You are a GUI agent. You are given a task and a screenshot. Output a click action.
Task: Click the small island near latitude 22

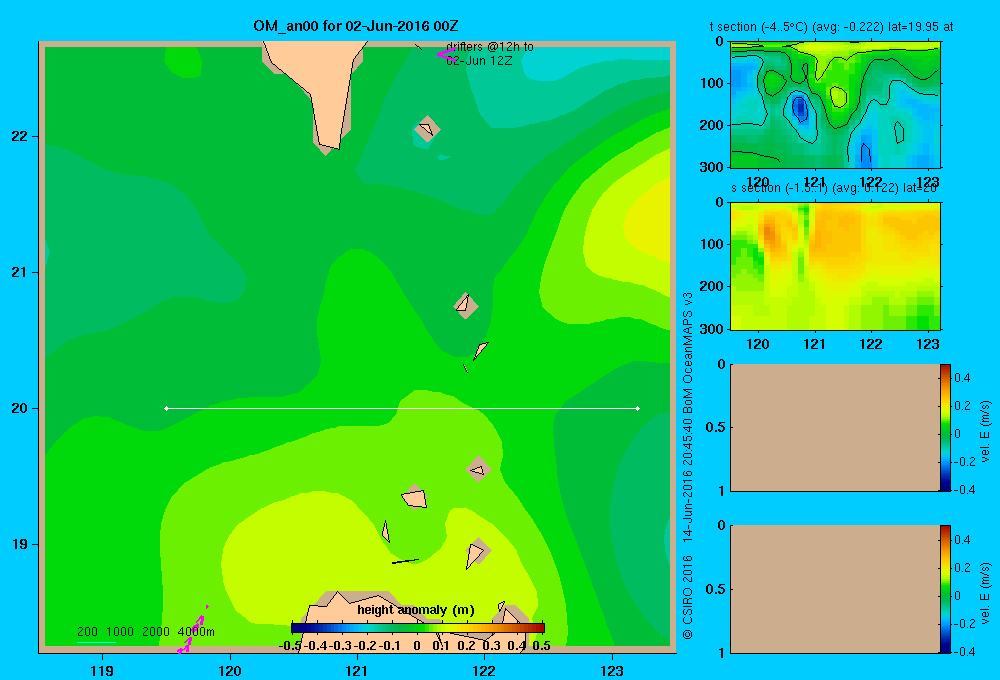[x=427, y=129]
